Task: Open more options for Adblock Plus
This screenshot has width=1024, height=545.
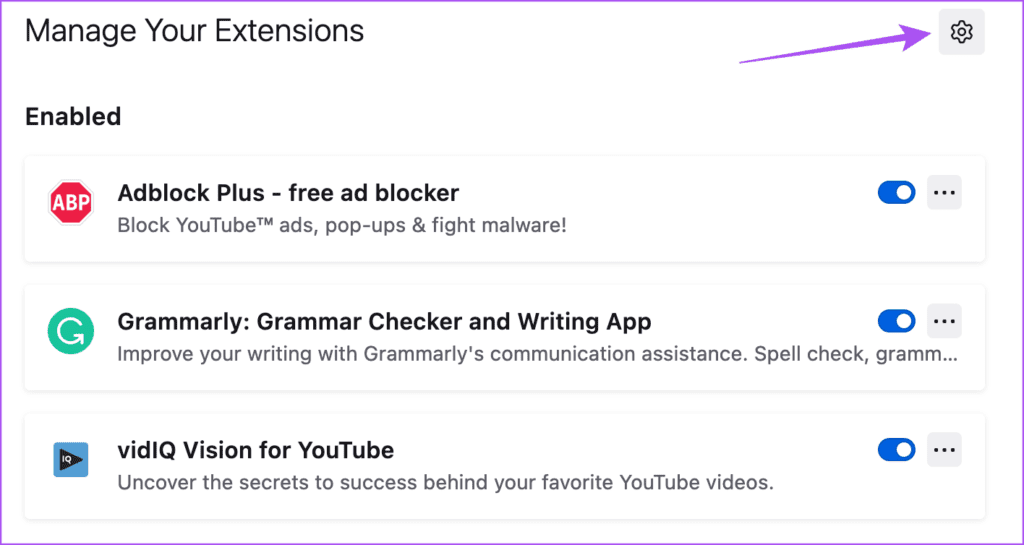Action: point(944,193)
